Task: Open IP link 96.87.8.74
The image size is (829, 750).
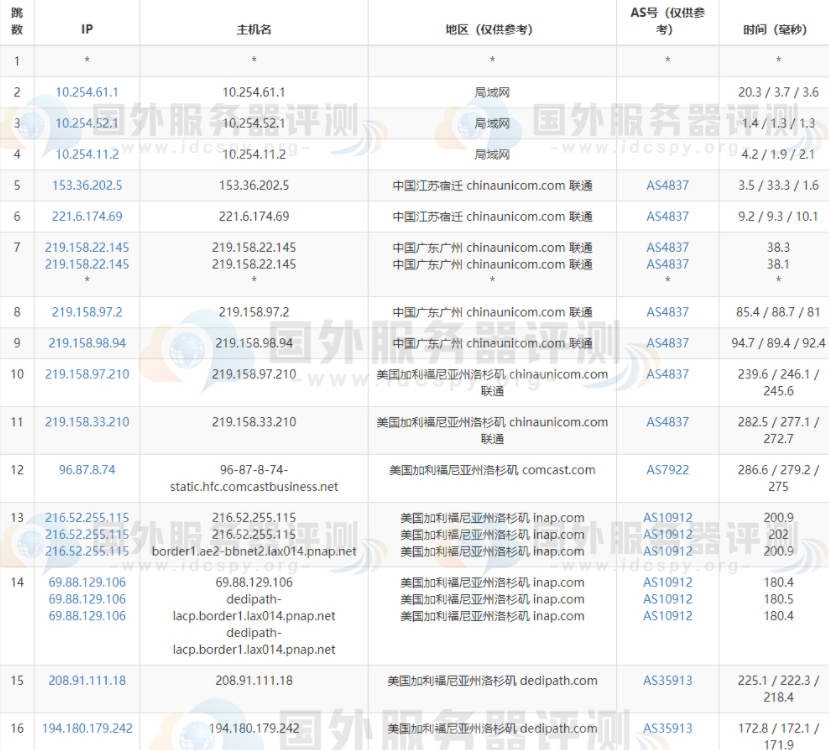Action: tap(87, 470)
